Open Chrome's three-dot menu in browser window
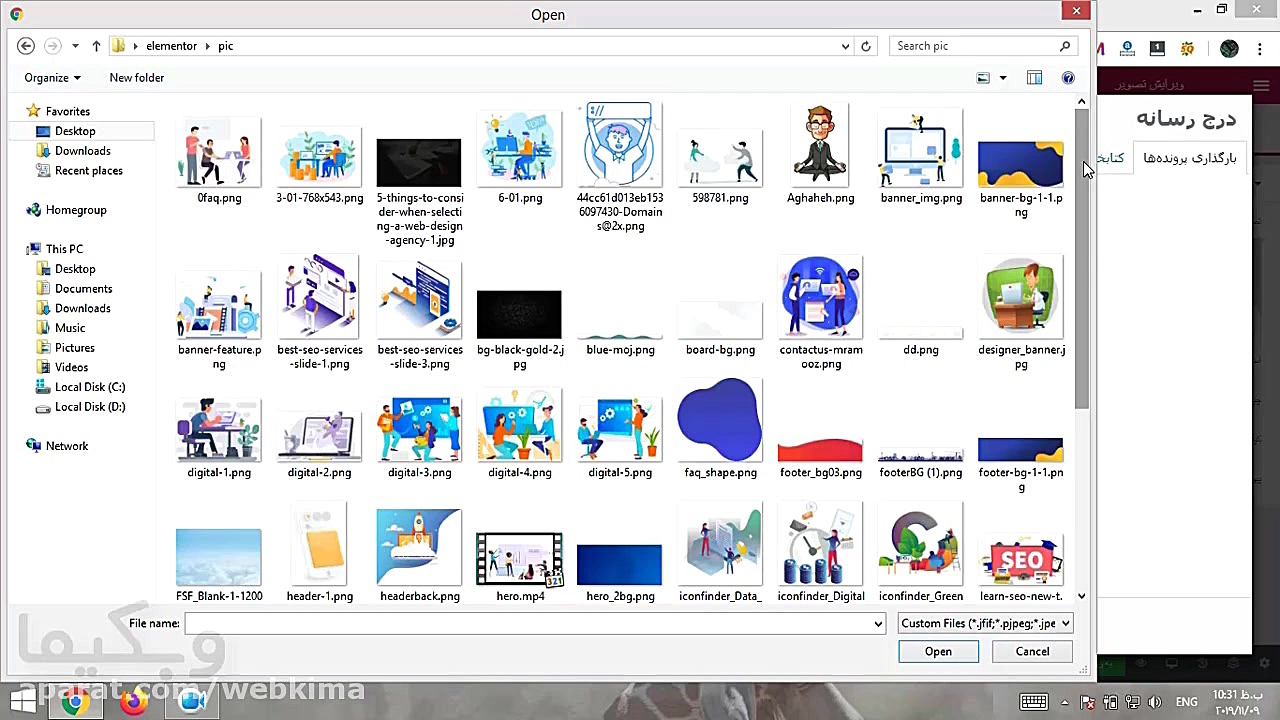The width and height of the screenshot is (1280, 720). point(1259,49)
